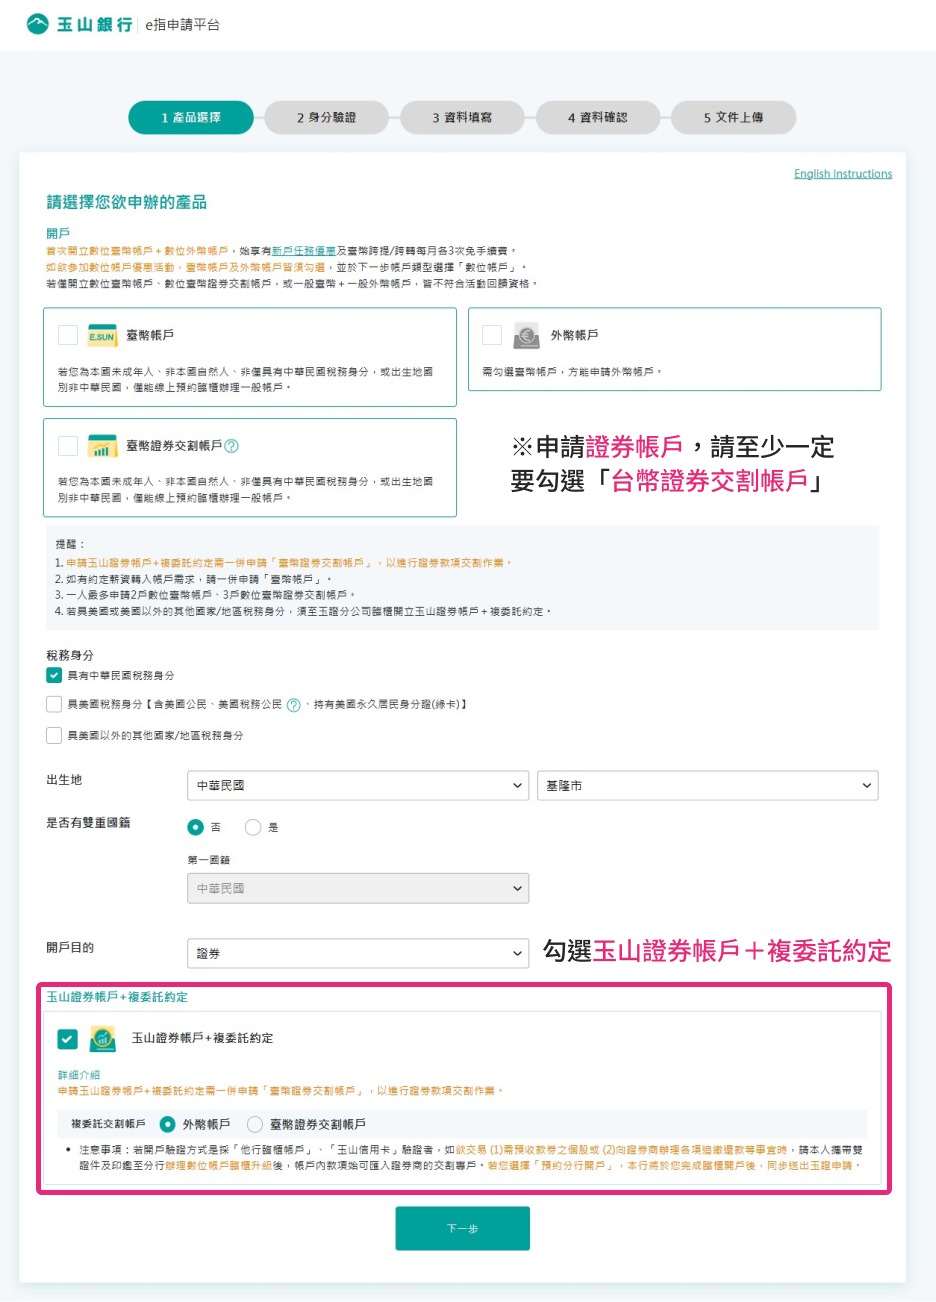Click step 4 資料確認 tab
This screenshot has width=936, height=1302.
(598, 117)
